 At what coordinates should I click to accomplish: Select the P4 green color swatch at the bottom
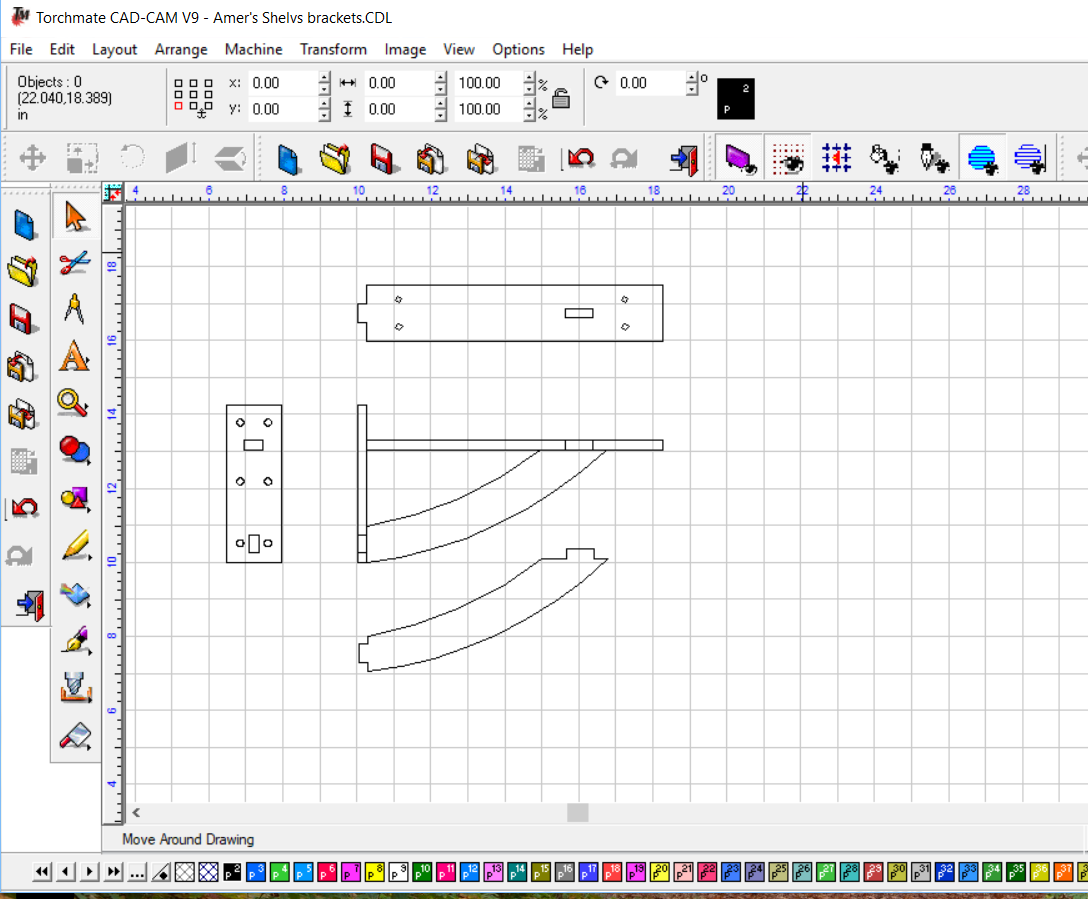click(280, 871)
